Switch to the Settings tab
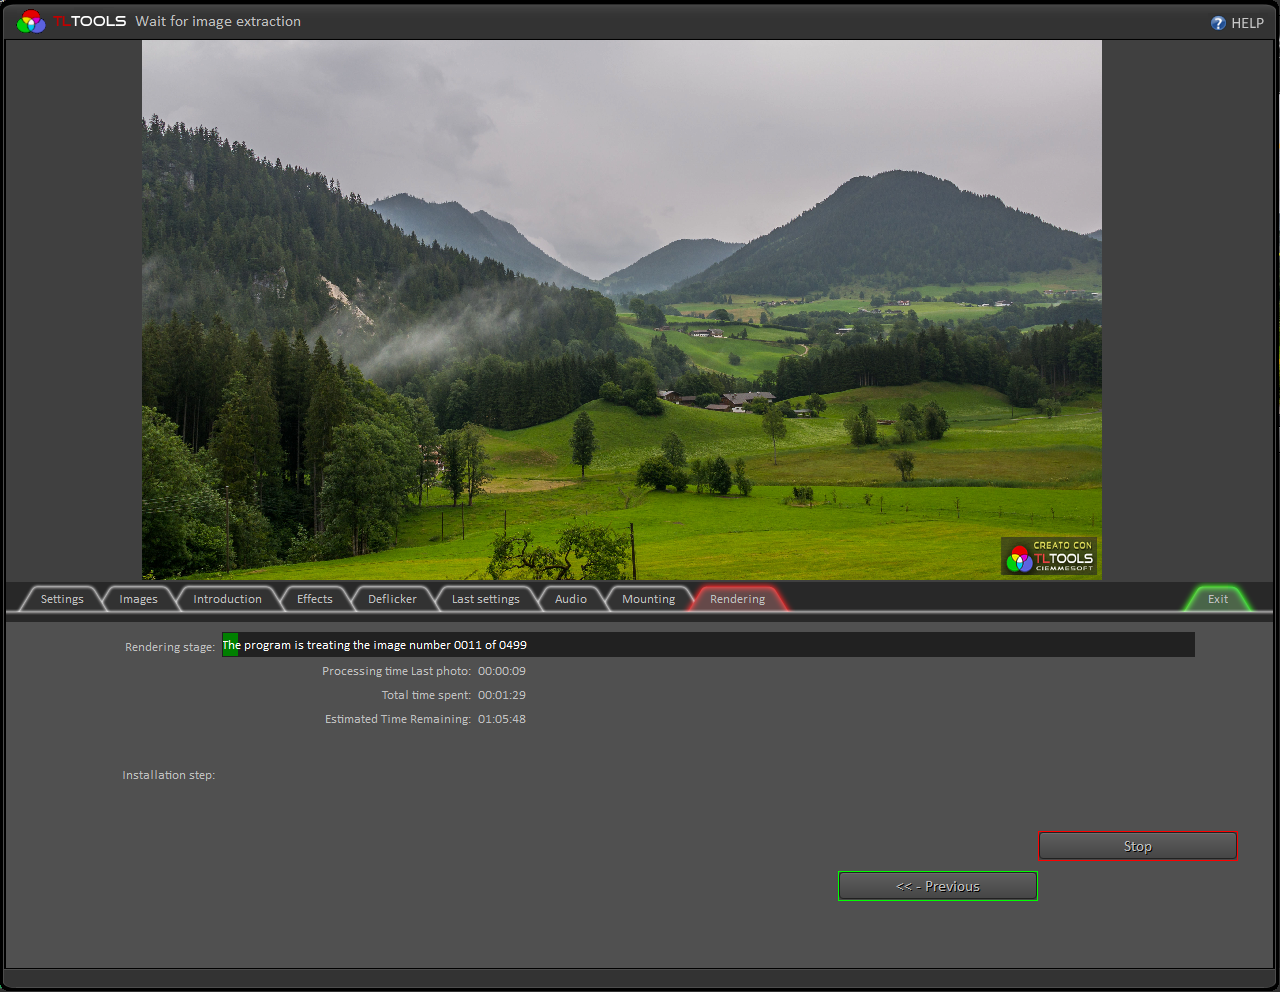 tap(62, 599)
